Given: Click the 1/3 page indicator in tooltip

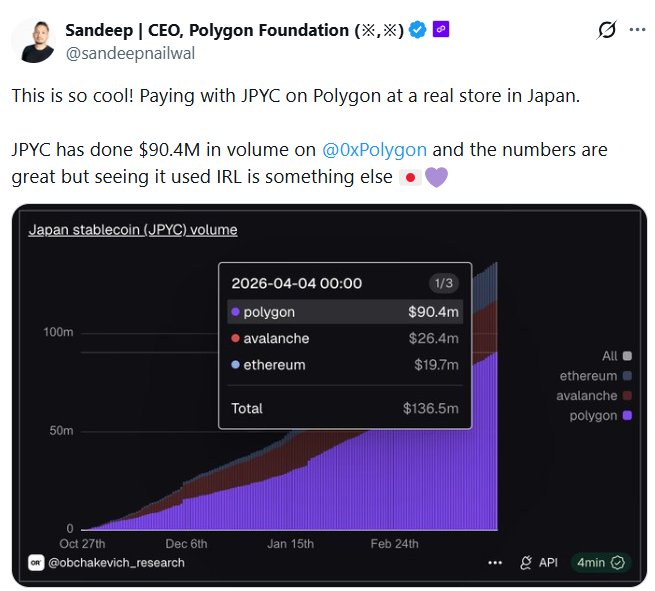Looking at the screenshot, I should click(442, 283).
